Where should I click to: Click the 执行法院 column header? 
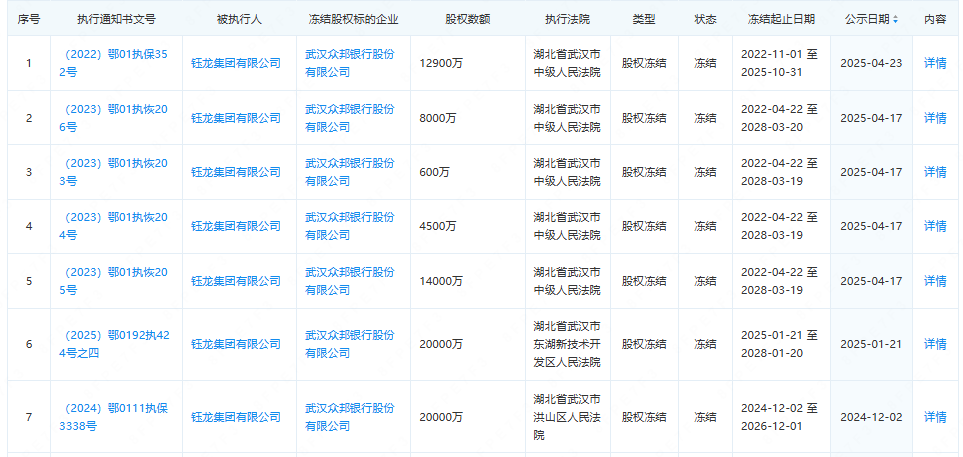(x=567, y=20)
